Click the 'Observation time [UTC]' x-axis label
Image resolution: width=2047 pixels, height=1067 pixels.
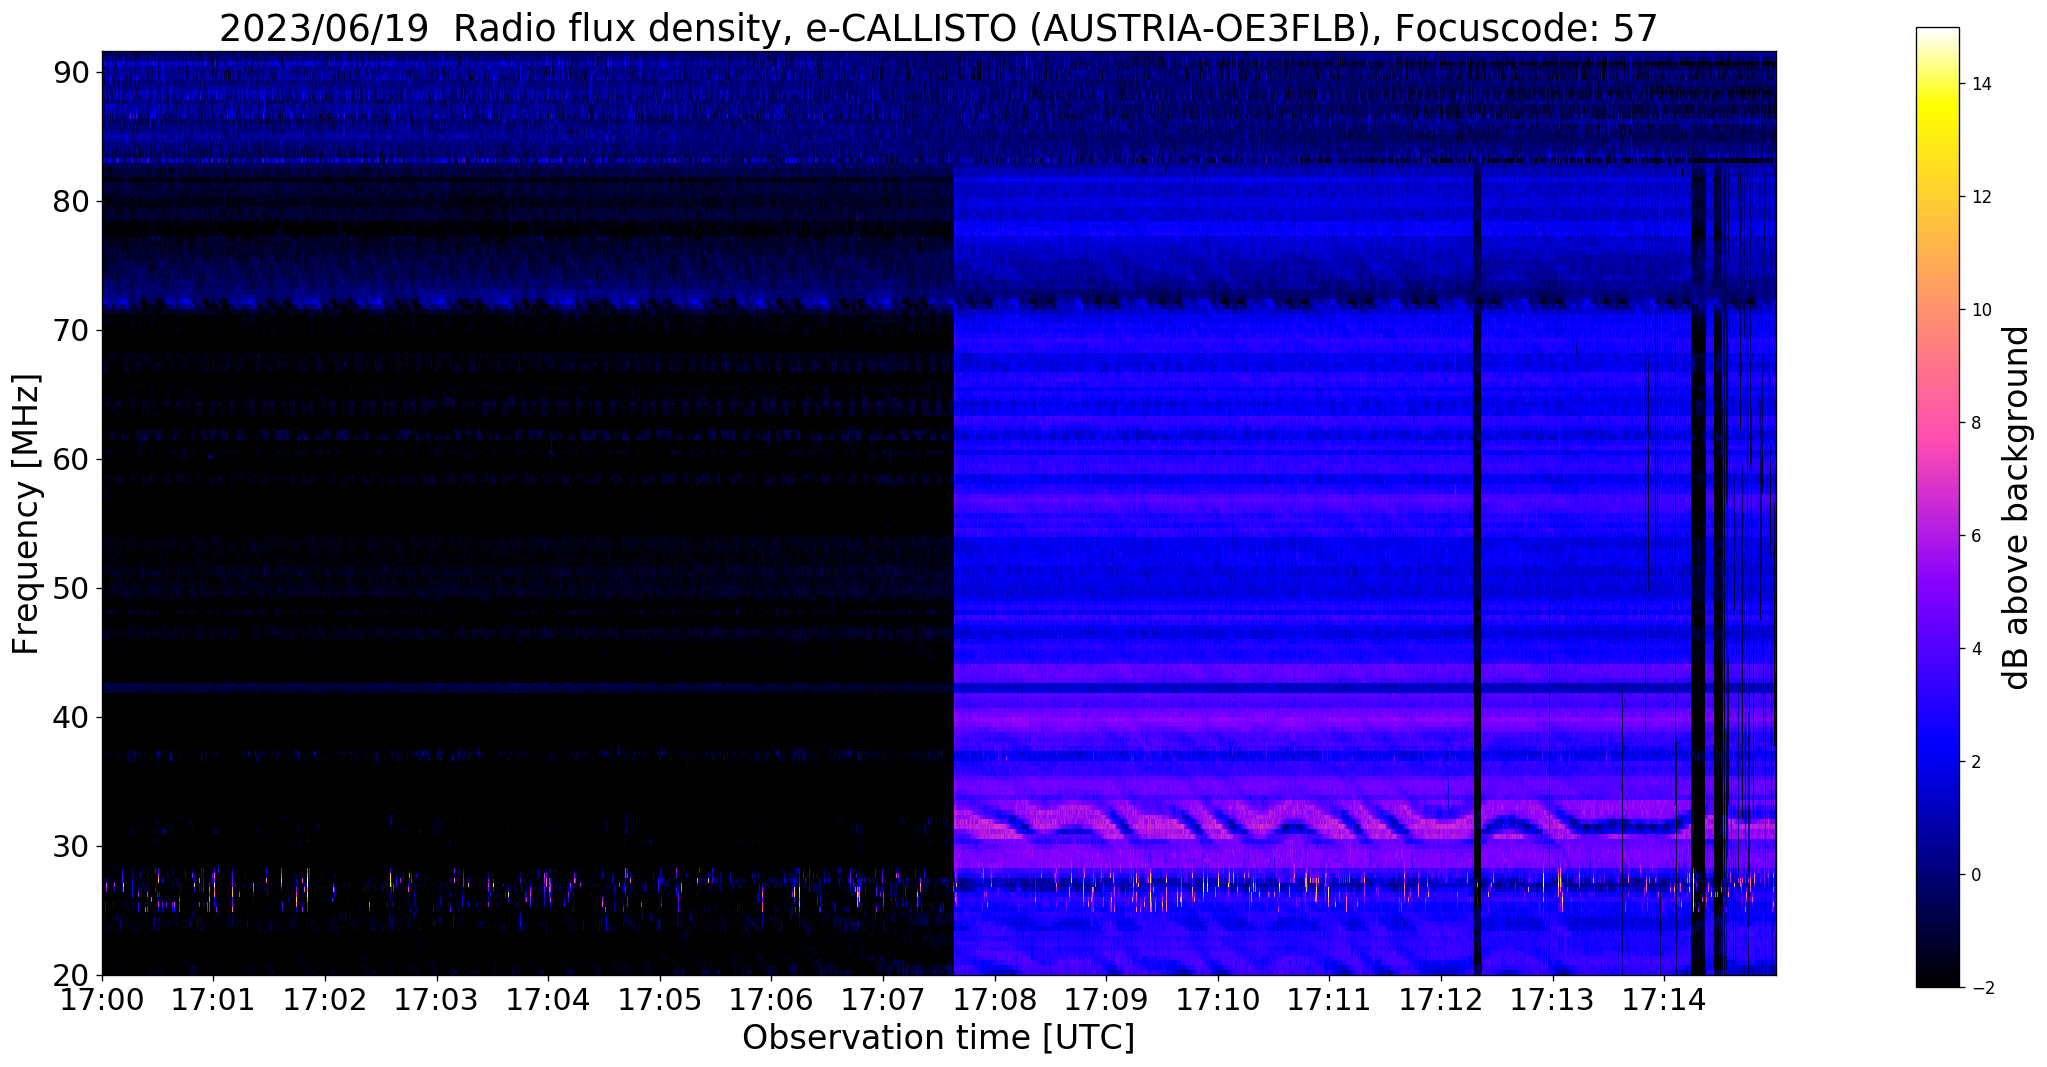point(938,1038)
